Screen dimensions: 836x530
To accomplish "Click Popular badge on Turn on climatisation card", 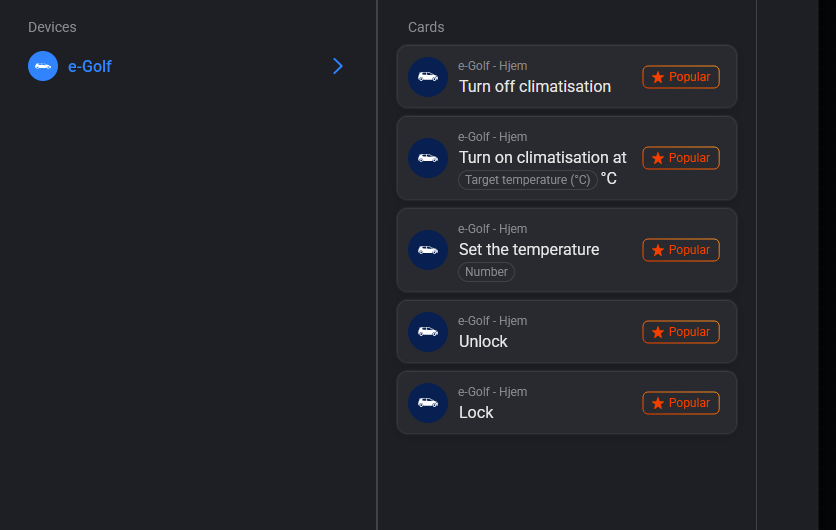I will 681,158.
